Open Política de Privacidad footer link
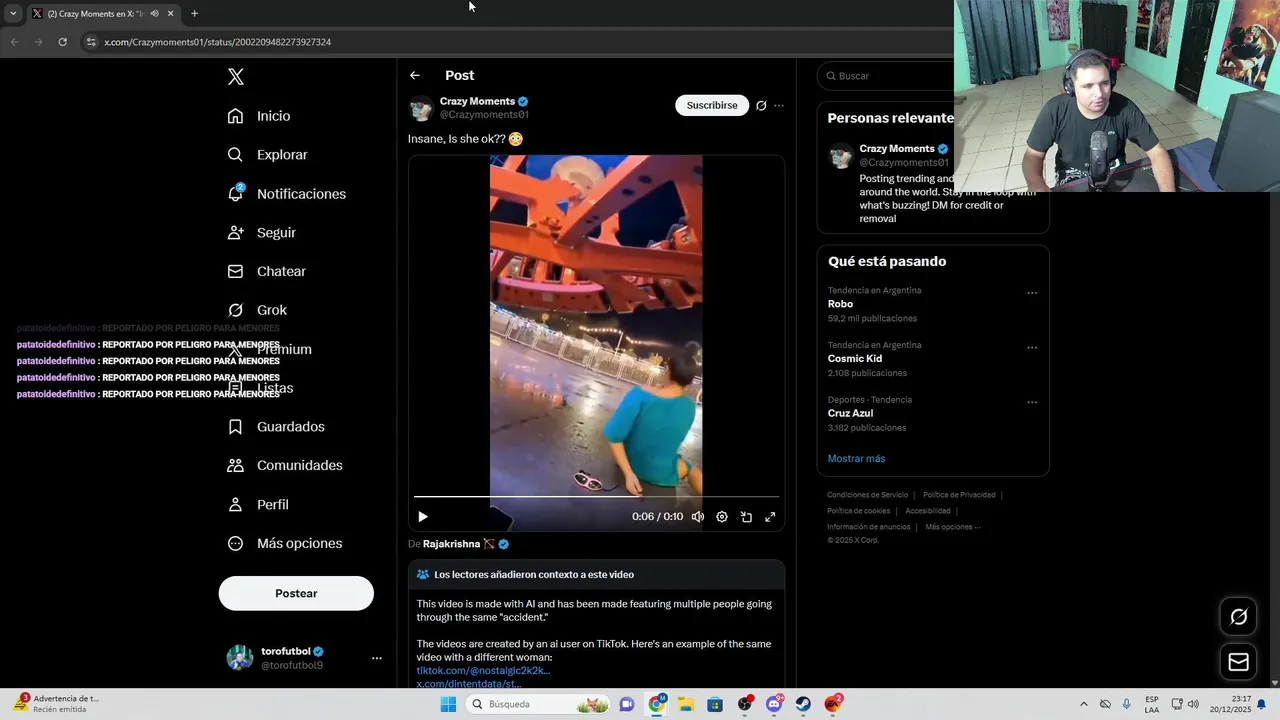 (x=959, y=495)
